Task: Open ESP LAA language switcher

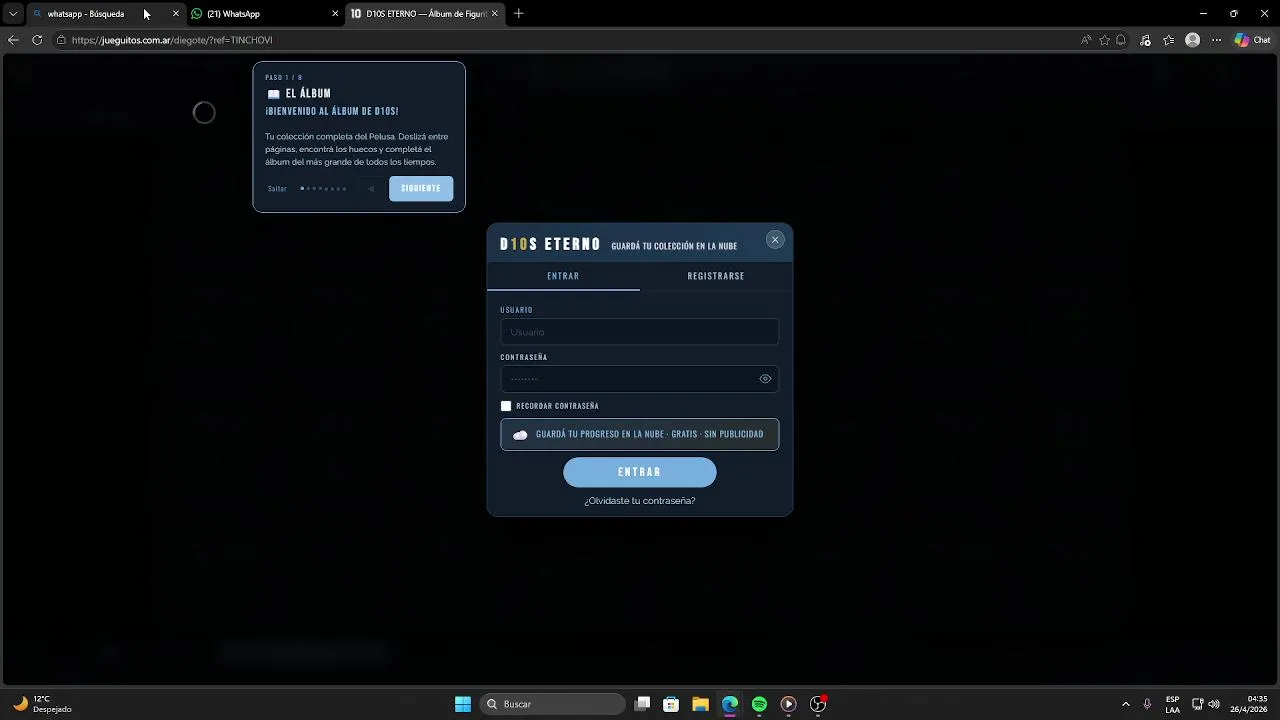Action: [1172, 704]
